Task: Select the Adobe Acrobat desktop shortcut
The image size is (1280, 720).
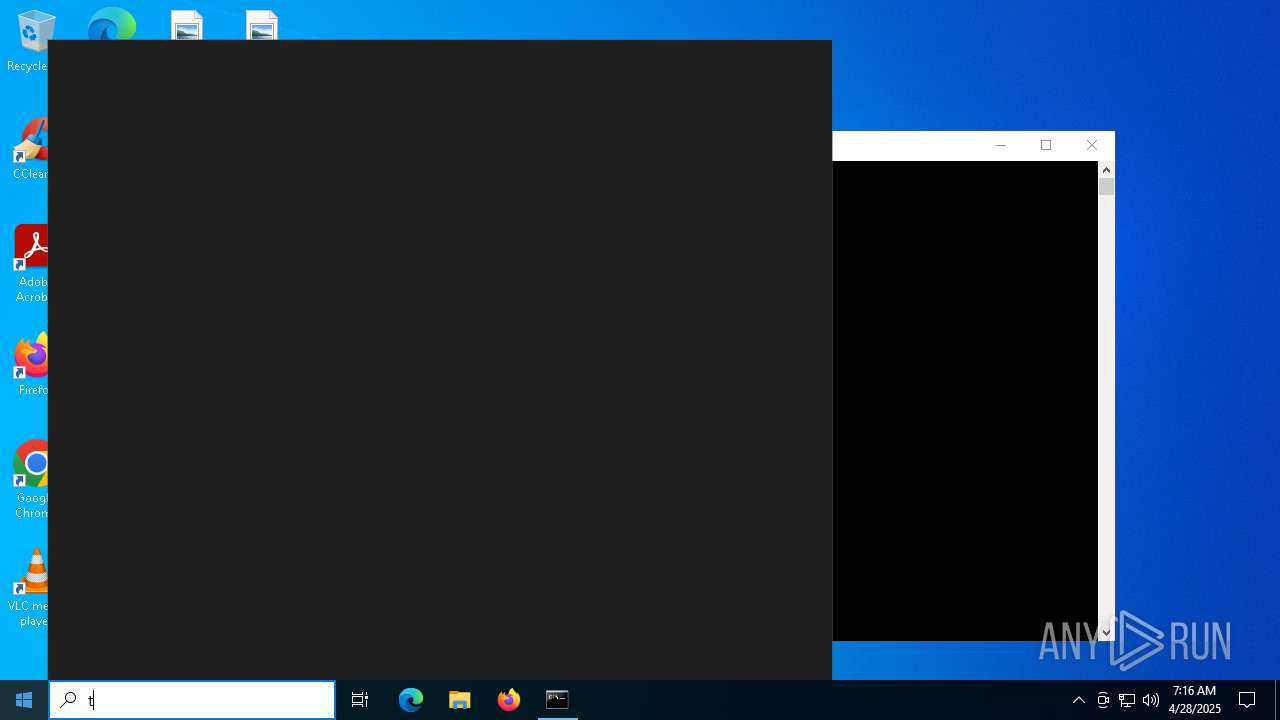Action: tap(32, 263)
